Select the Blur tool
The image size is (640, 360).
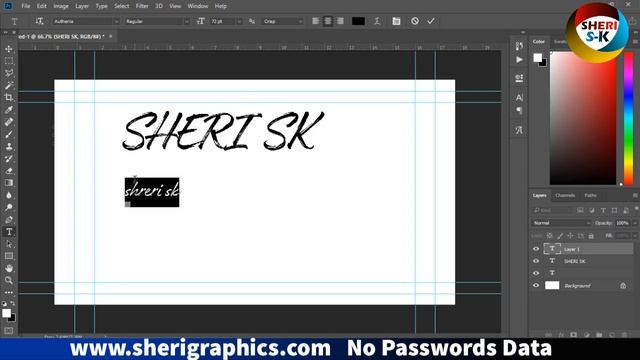(9, 195)
